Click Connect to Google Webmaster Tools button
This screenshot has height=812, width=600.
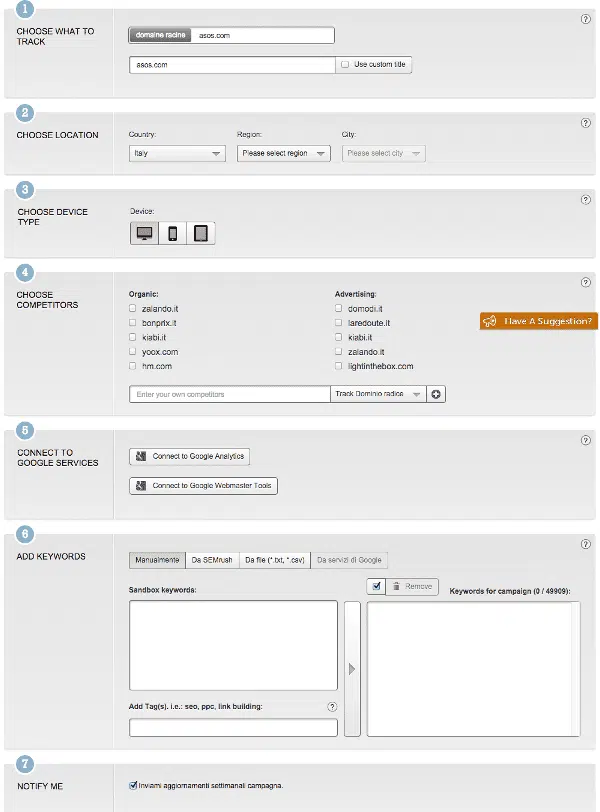pyautogui.click(x=203, y=486)
